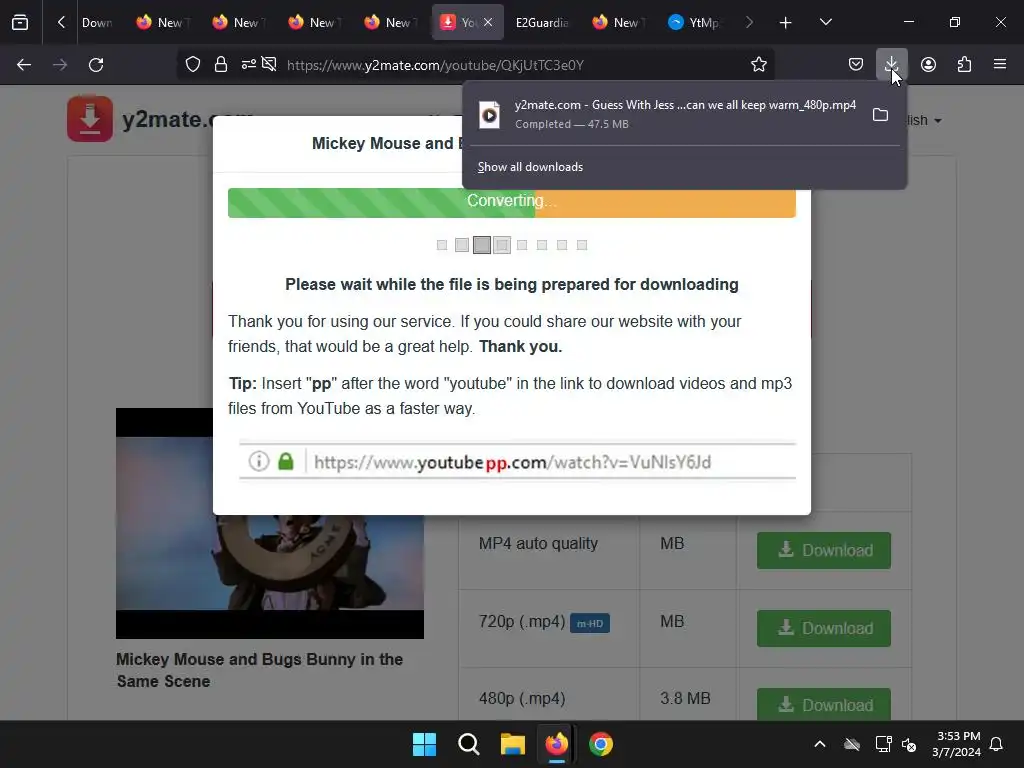Click the 3.8 MB size cell
The width and height of the screenshot is (1024, 768).
coord(685,698)
